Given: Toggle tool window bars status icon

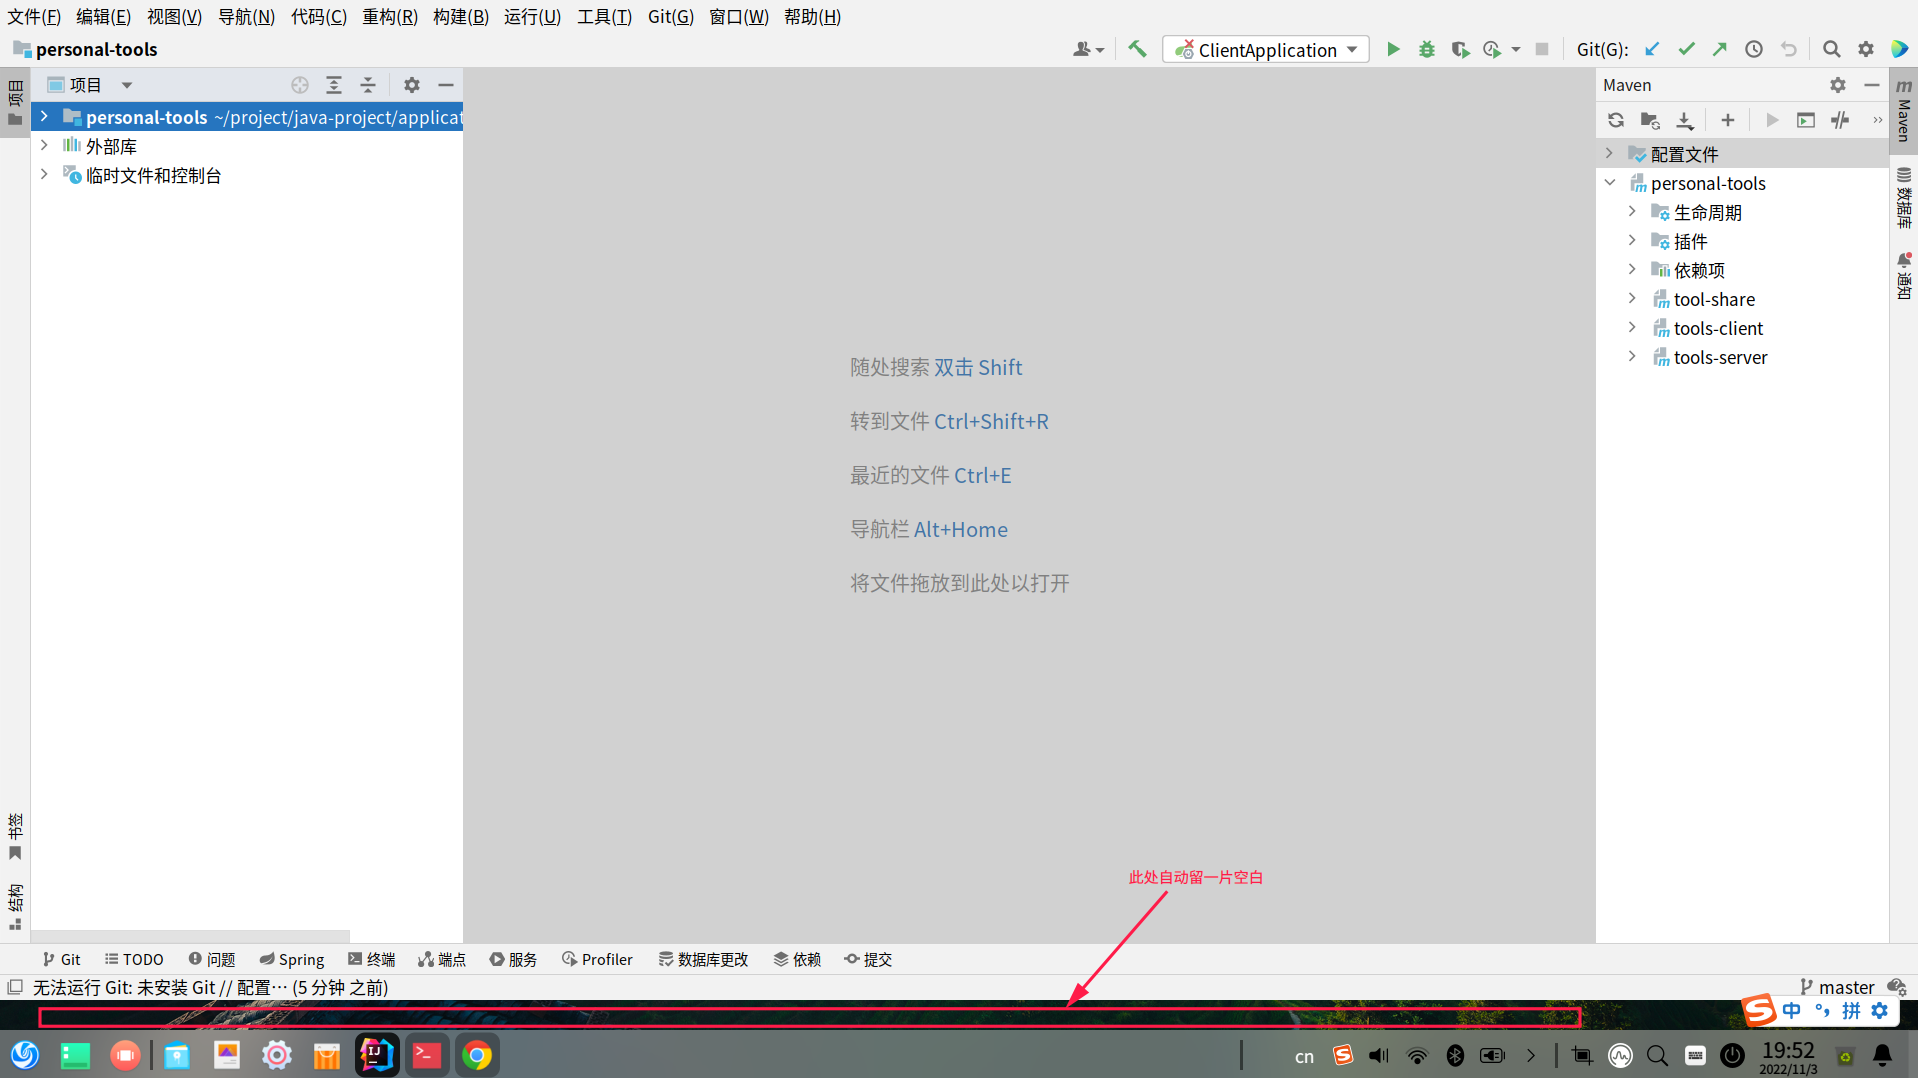Looking at the screenshot, I should click(15, 987).
